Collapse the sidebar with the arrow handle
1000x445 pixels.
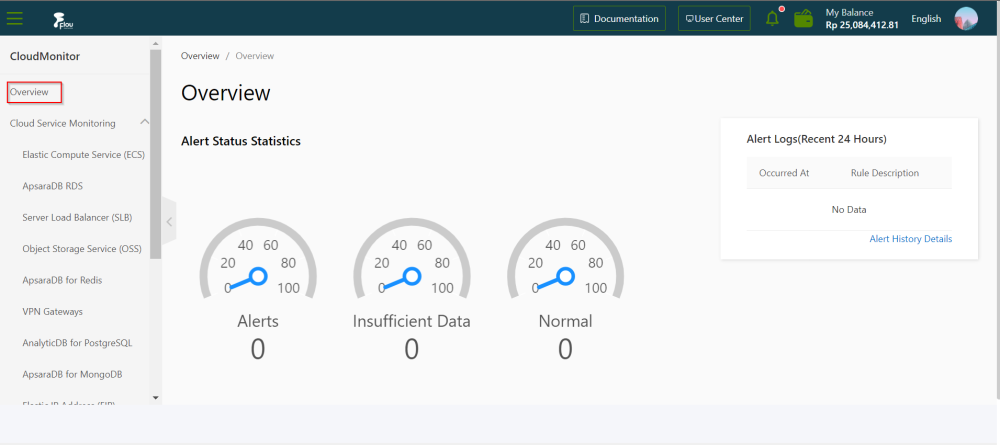tap(169, 221)
